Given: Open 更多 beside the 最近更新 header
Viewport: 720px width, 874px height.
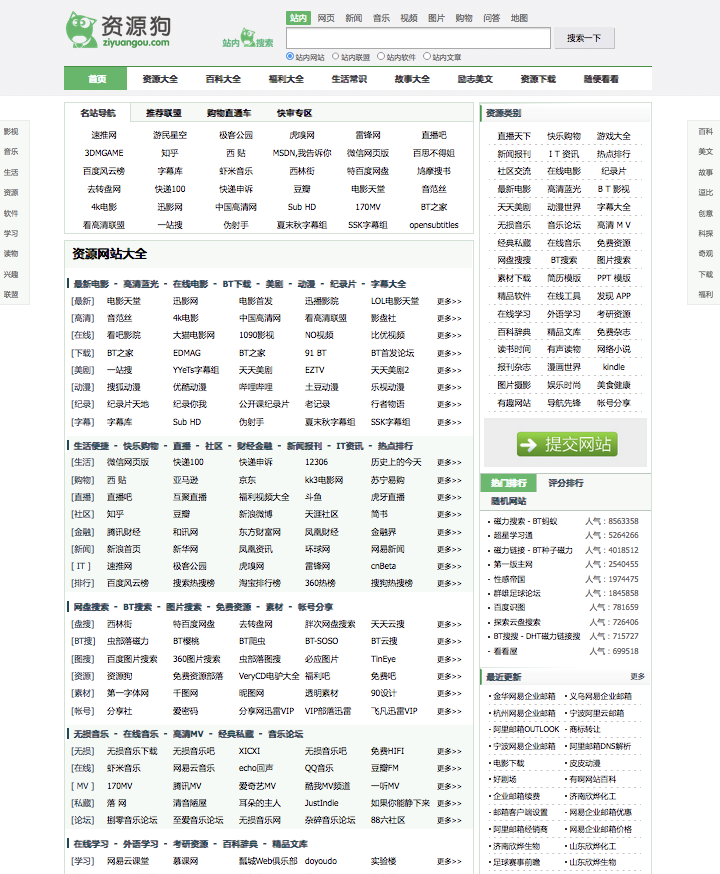Looking at the screenshot, I should (x=638, y=676).
